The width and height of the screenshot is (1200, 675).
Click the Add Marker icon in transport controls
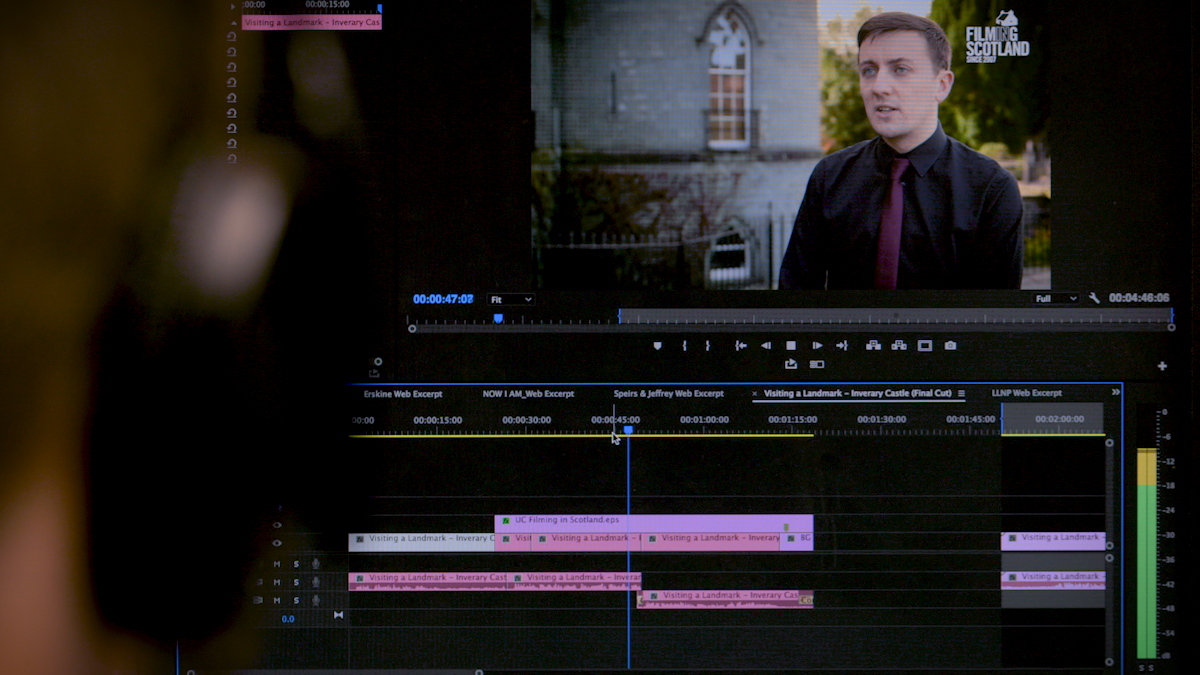click(657, 346)
